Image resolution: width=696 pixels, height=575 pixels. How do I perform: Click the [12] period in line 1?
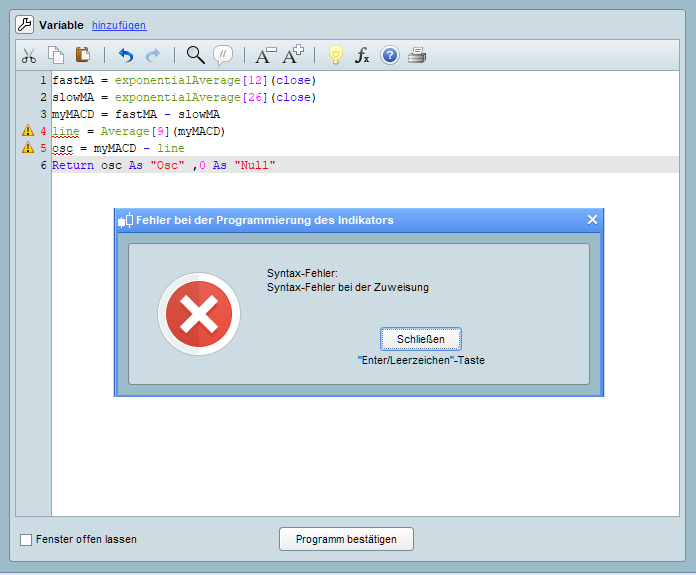(255, 80)
